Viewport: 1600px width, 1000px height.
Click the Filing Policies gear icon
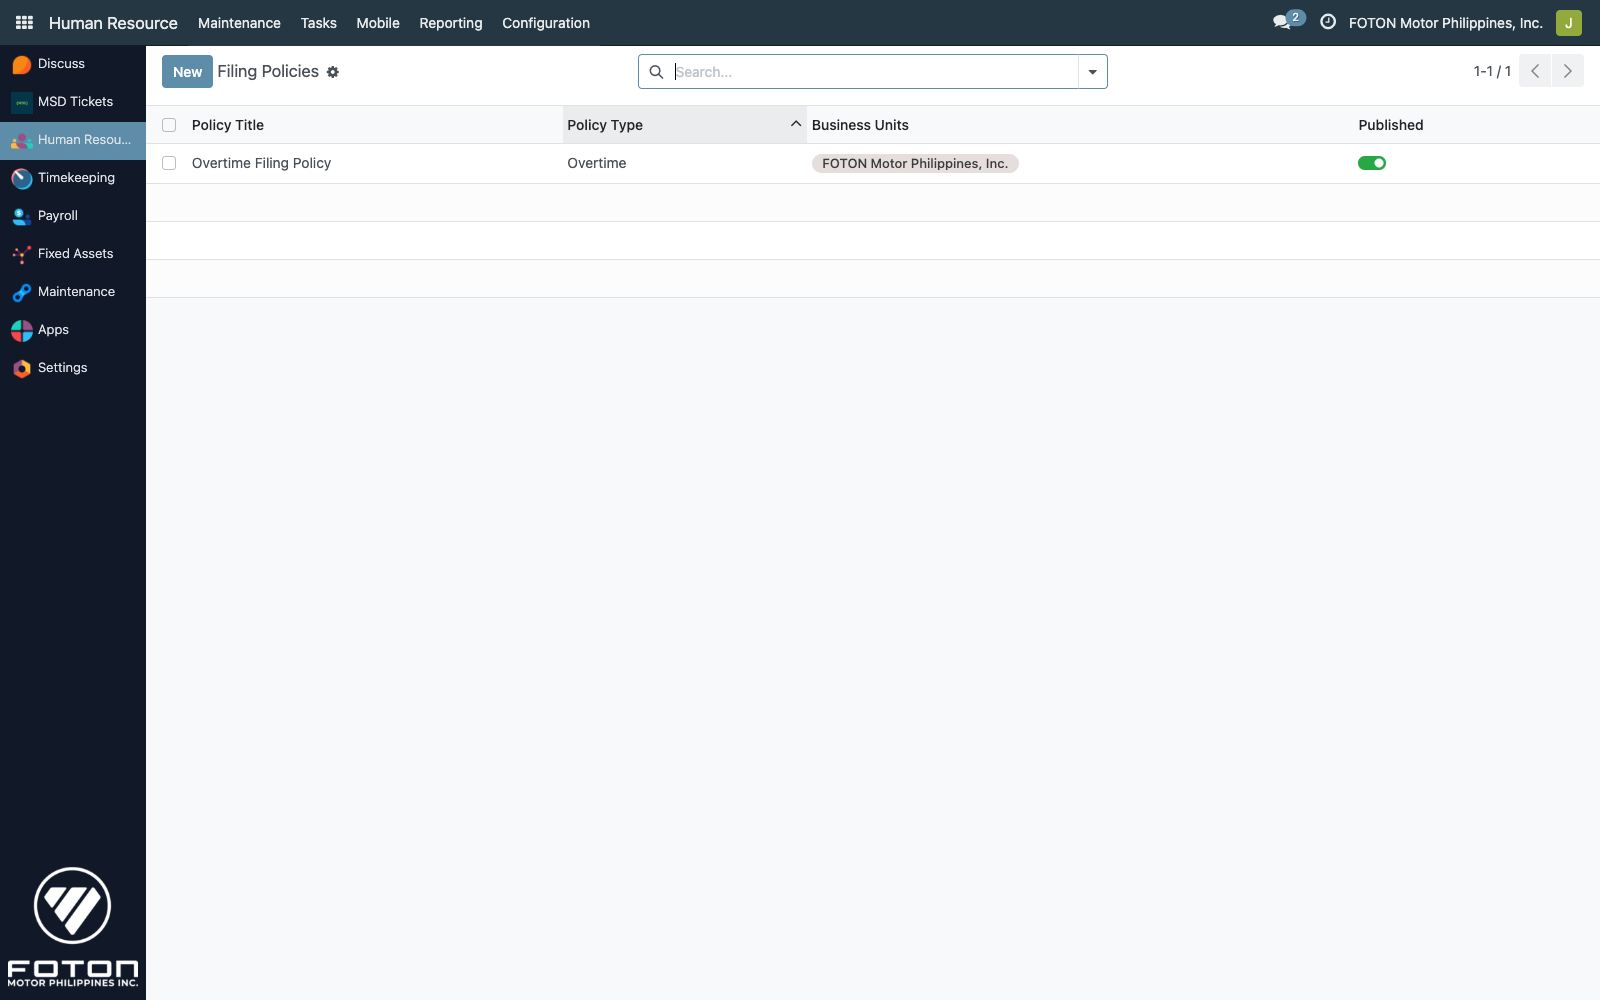(x=333, y=72)
